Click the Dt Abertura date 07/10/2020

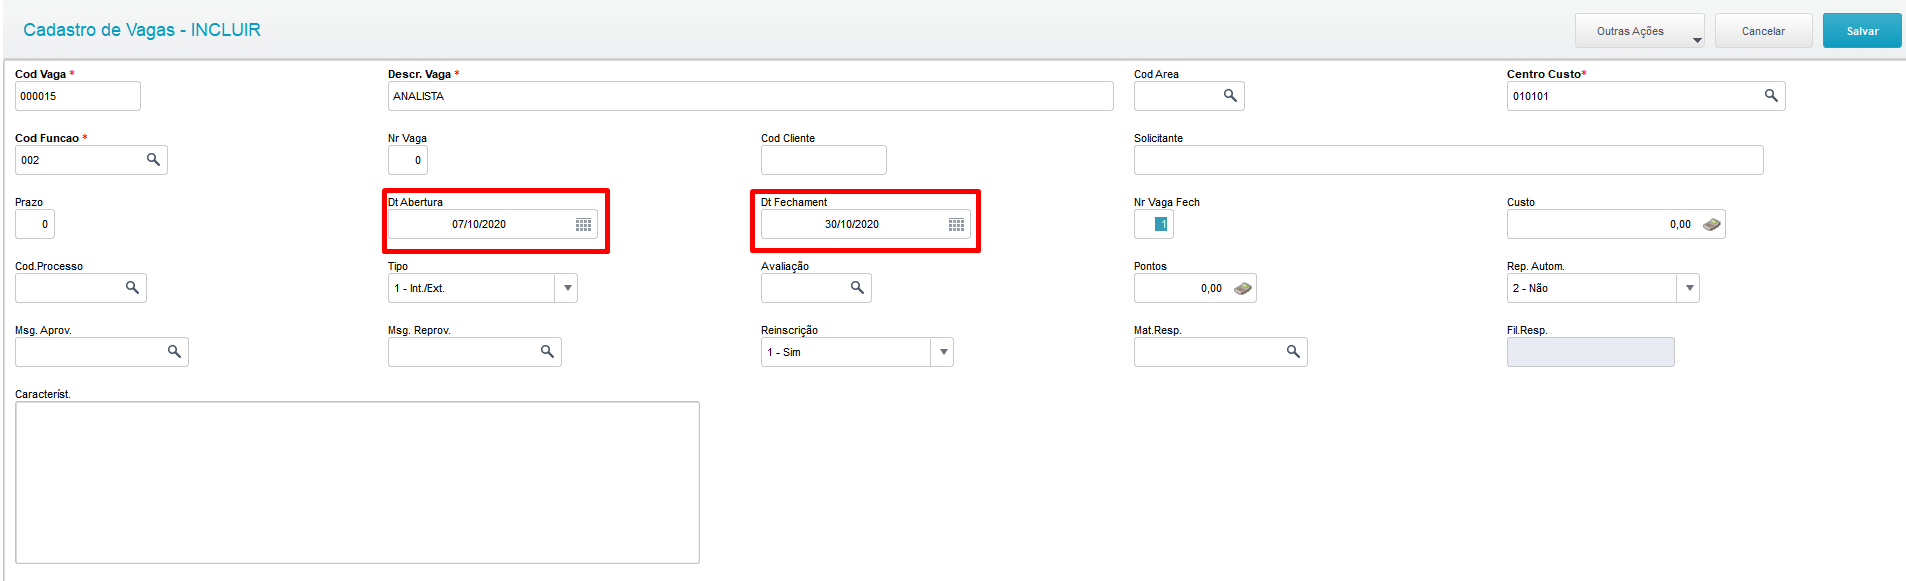point(479,224)
